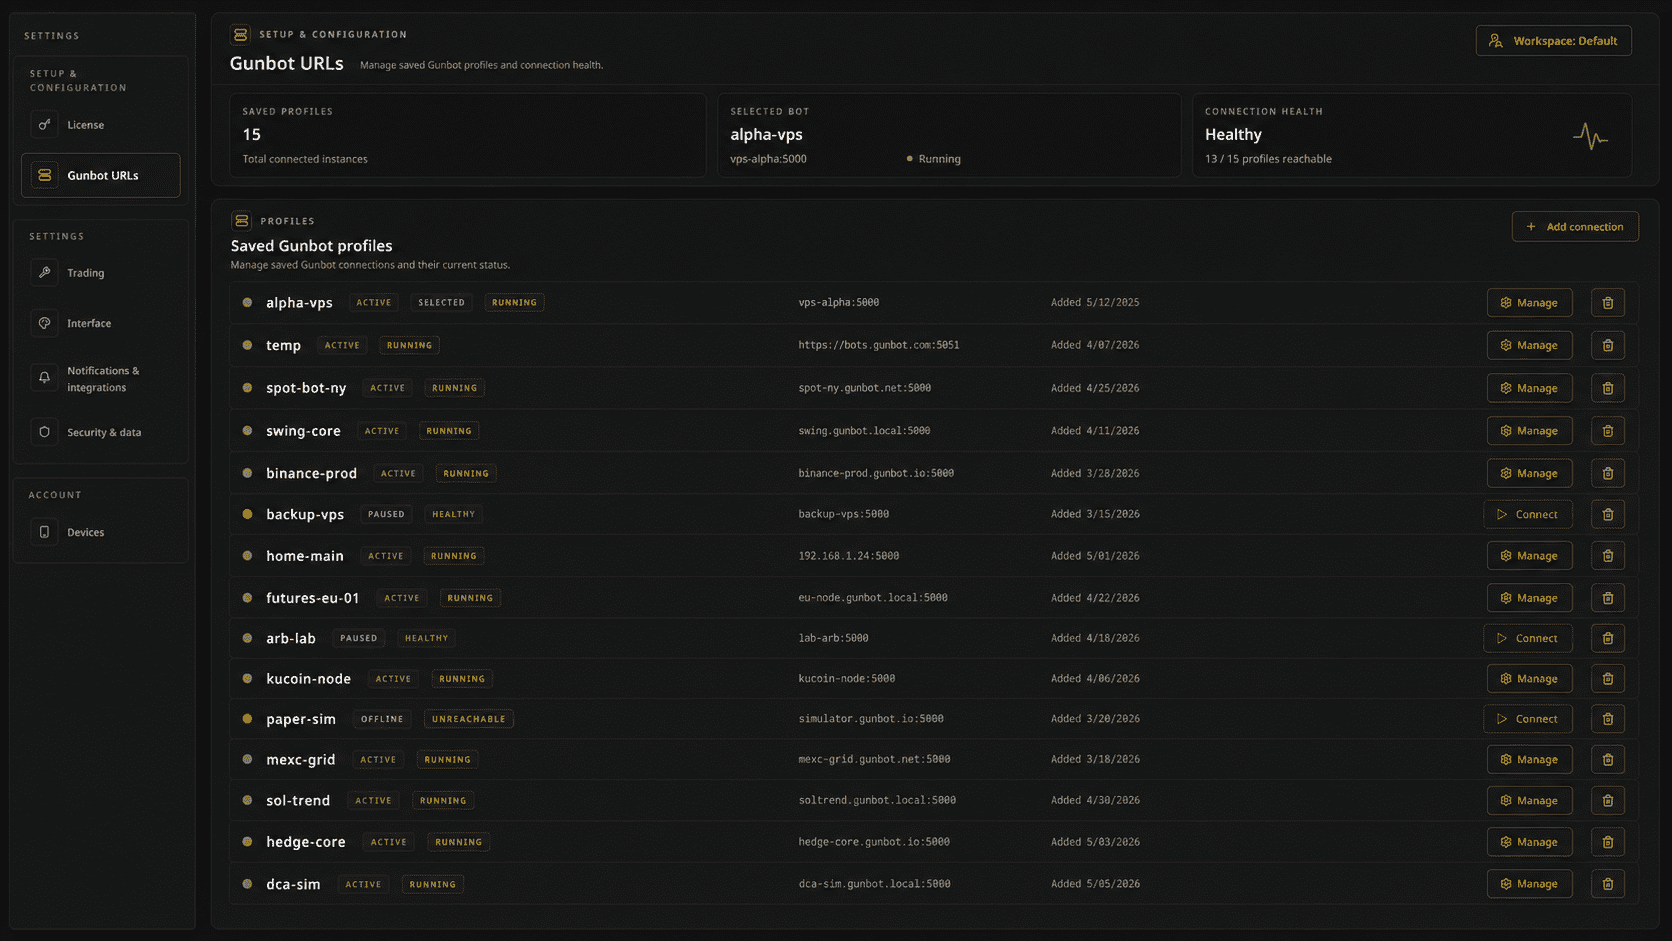Remove home-main profile via trash icon
The image size is (1672, 941).
click(1607, 556)
